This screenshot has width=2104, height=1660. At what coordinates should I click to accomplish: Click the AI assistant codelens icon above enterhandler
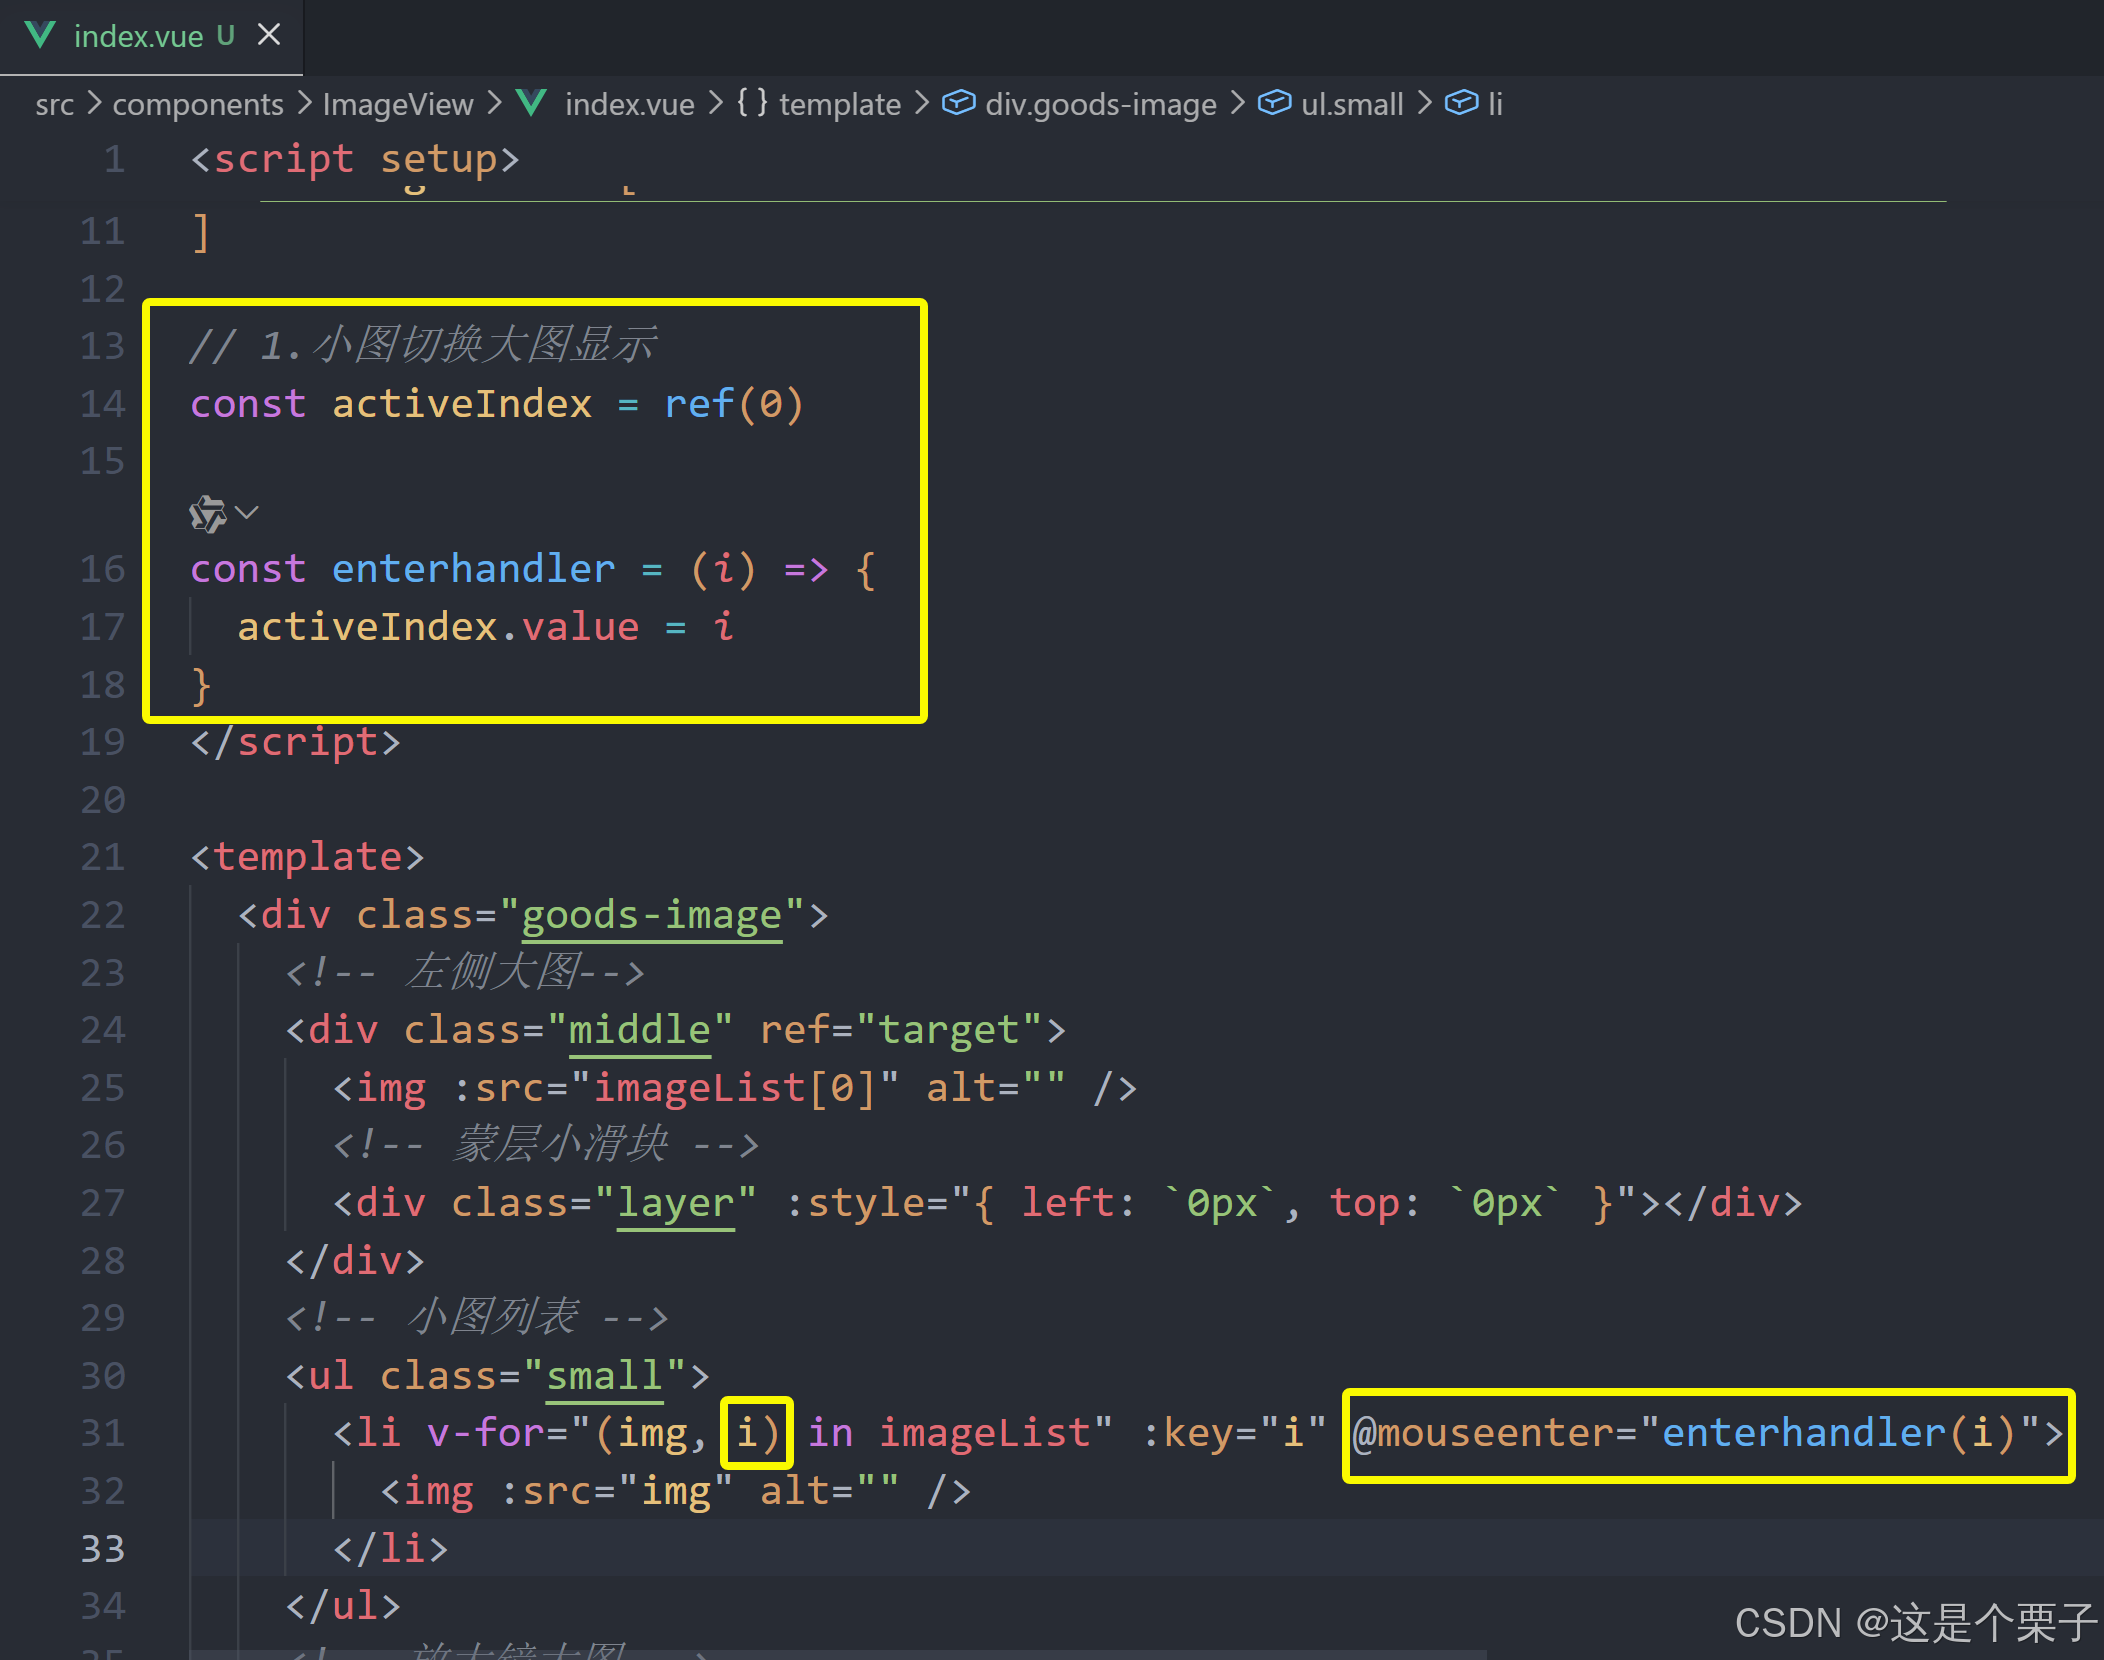pyautogui.click(x=208, y=514)
